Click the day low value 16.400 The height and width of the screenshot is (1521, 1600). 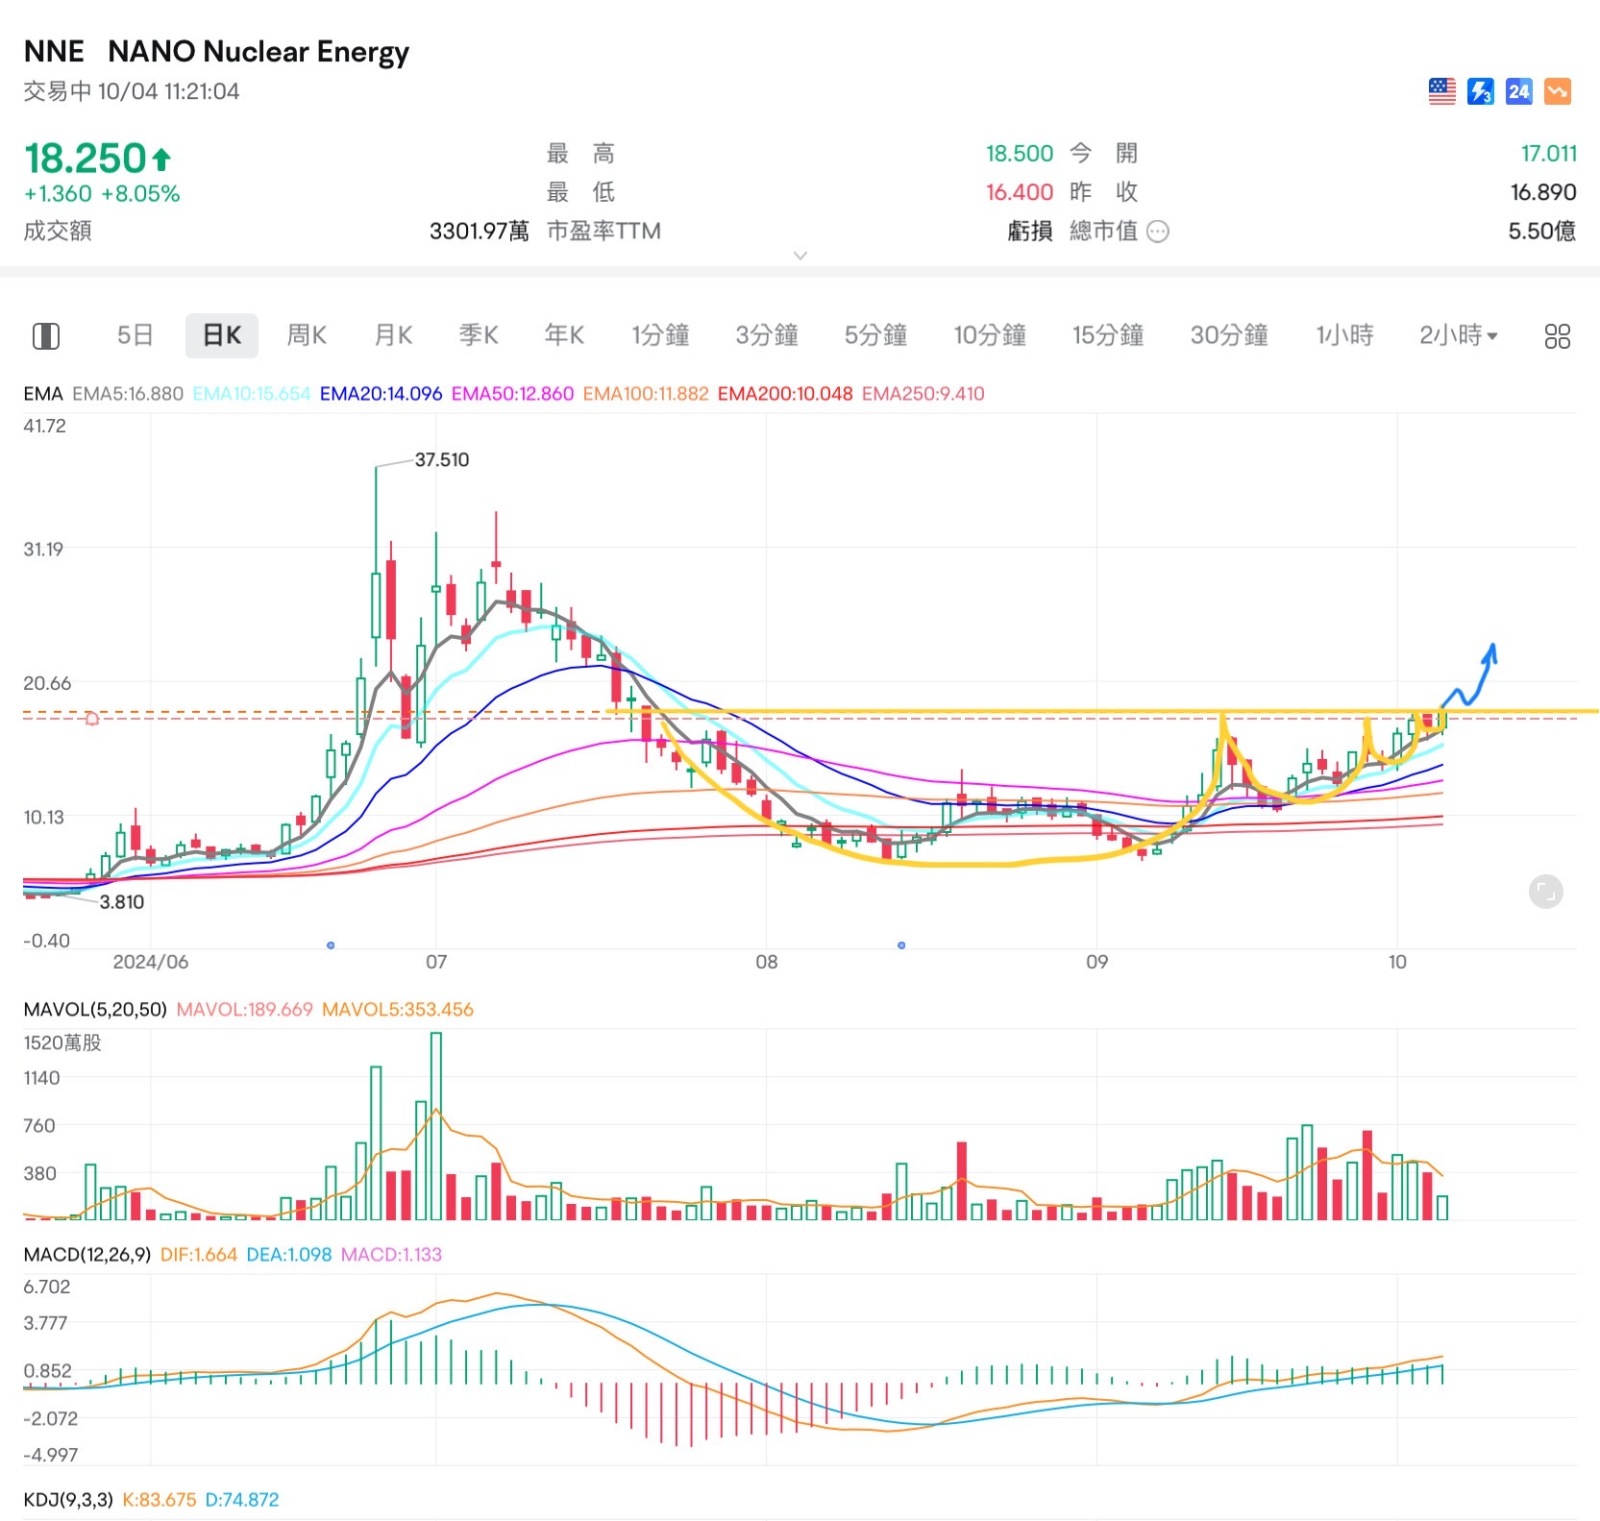1019,192
